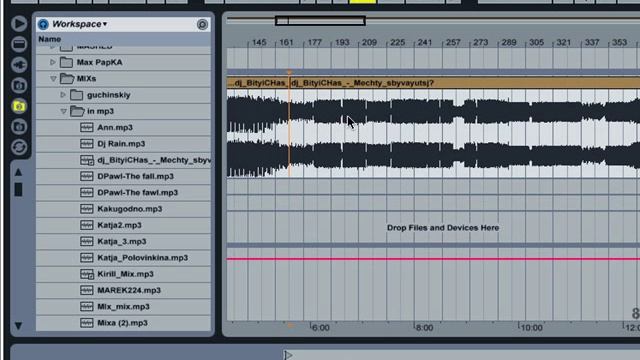Select DPawl-The fall.mp3 file
The width and height of the screenshot is (640, 360).
point(124,176)
